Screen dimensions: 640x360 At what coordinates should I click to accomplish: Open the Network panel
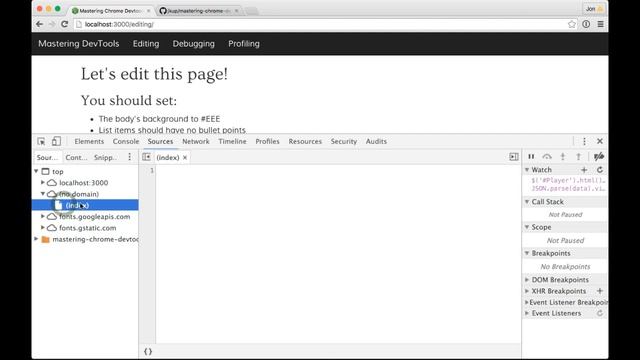(196, 141)
